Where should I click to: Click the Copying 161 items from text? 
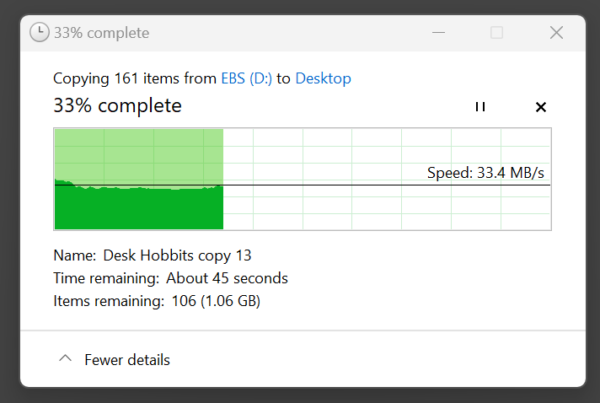point(134,78)
